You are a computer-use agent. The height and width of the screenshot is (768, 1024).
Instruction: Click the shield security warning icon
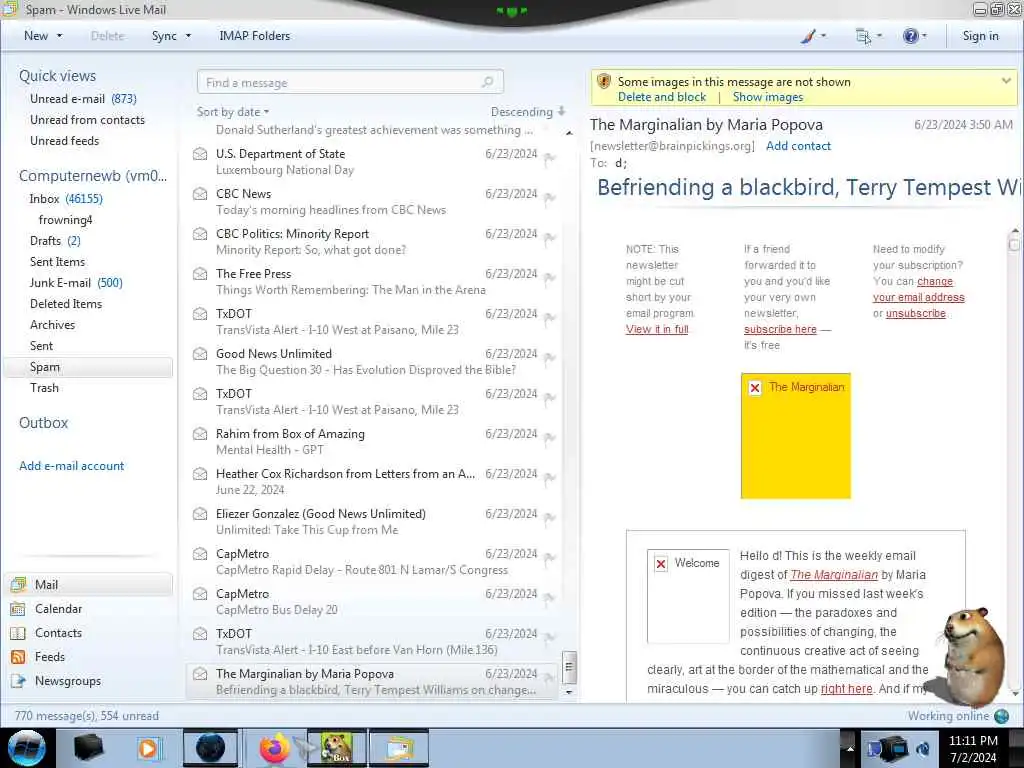(x=604, y=82)
